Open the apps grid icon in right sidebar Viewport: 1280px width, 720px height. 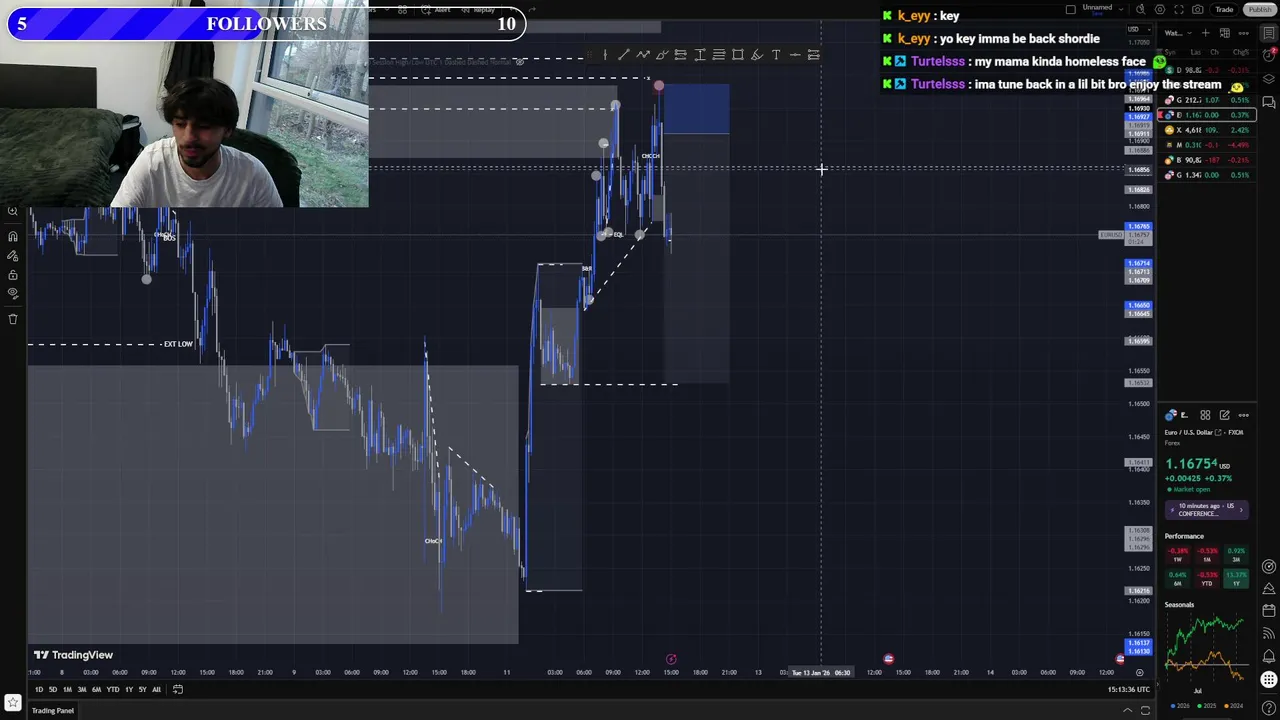click(1268, 680)
